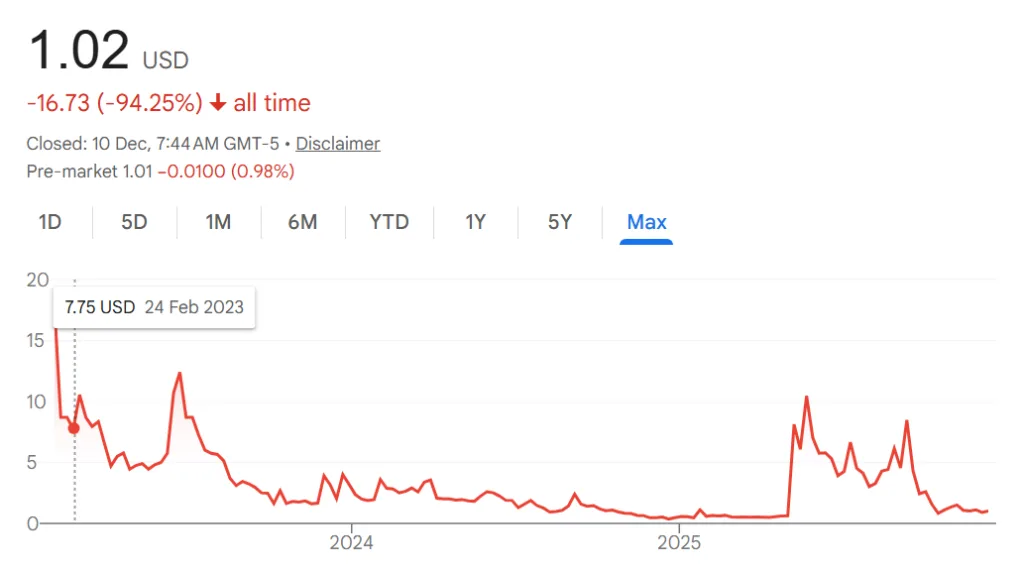Image resolution: width=1024 pixels, height=570 pixels.
Task: Click the Max range tab
Action: point(646,222)
